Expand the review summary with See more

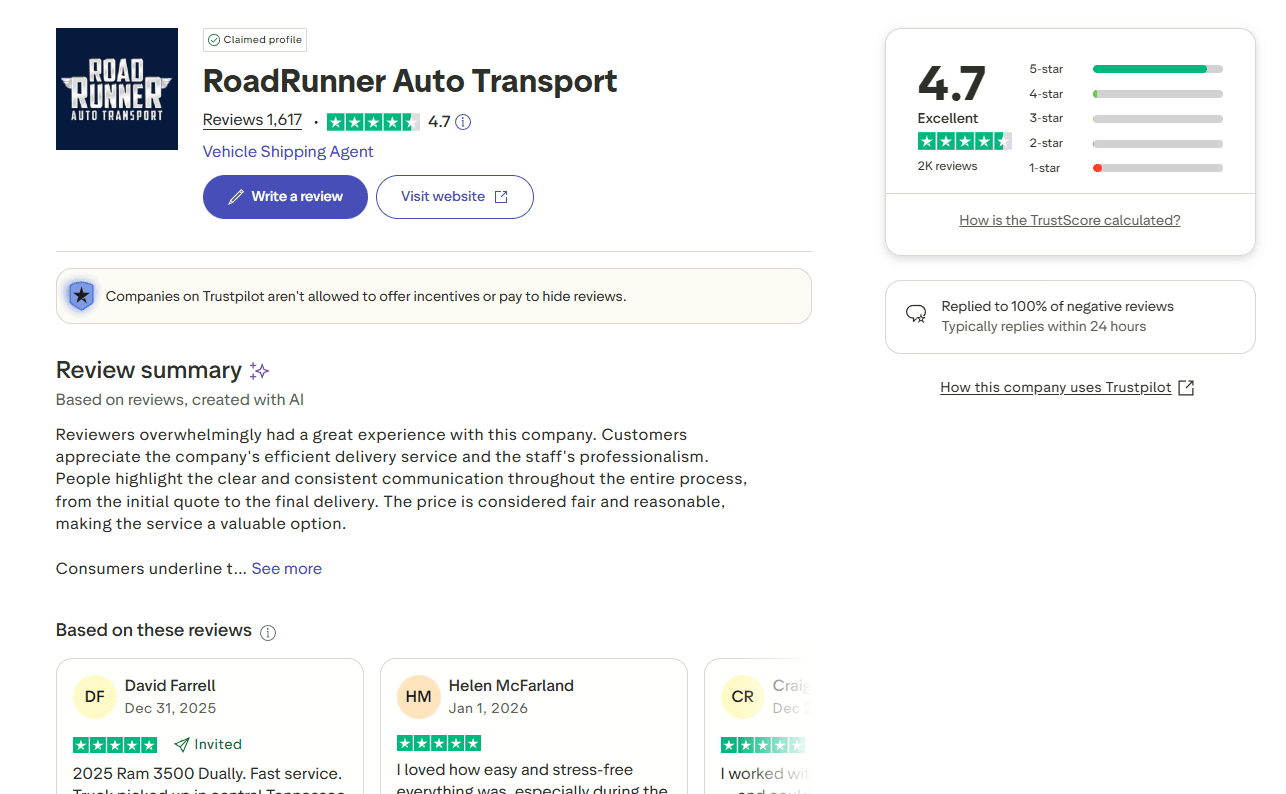click(x=287, y=568)
